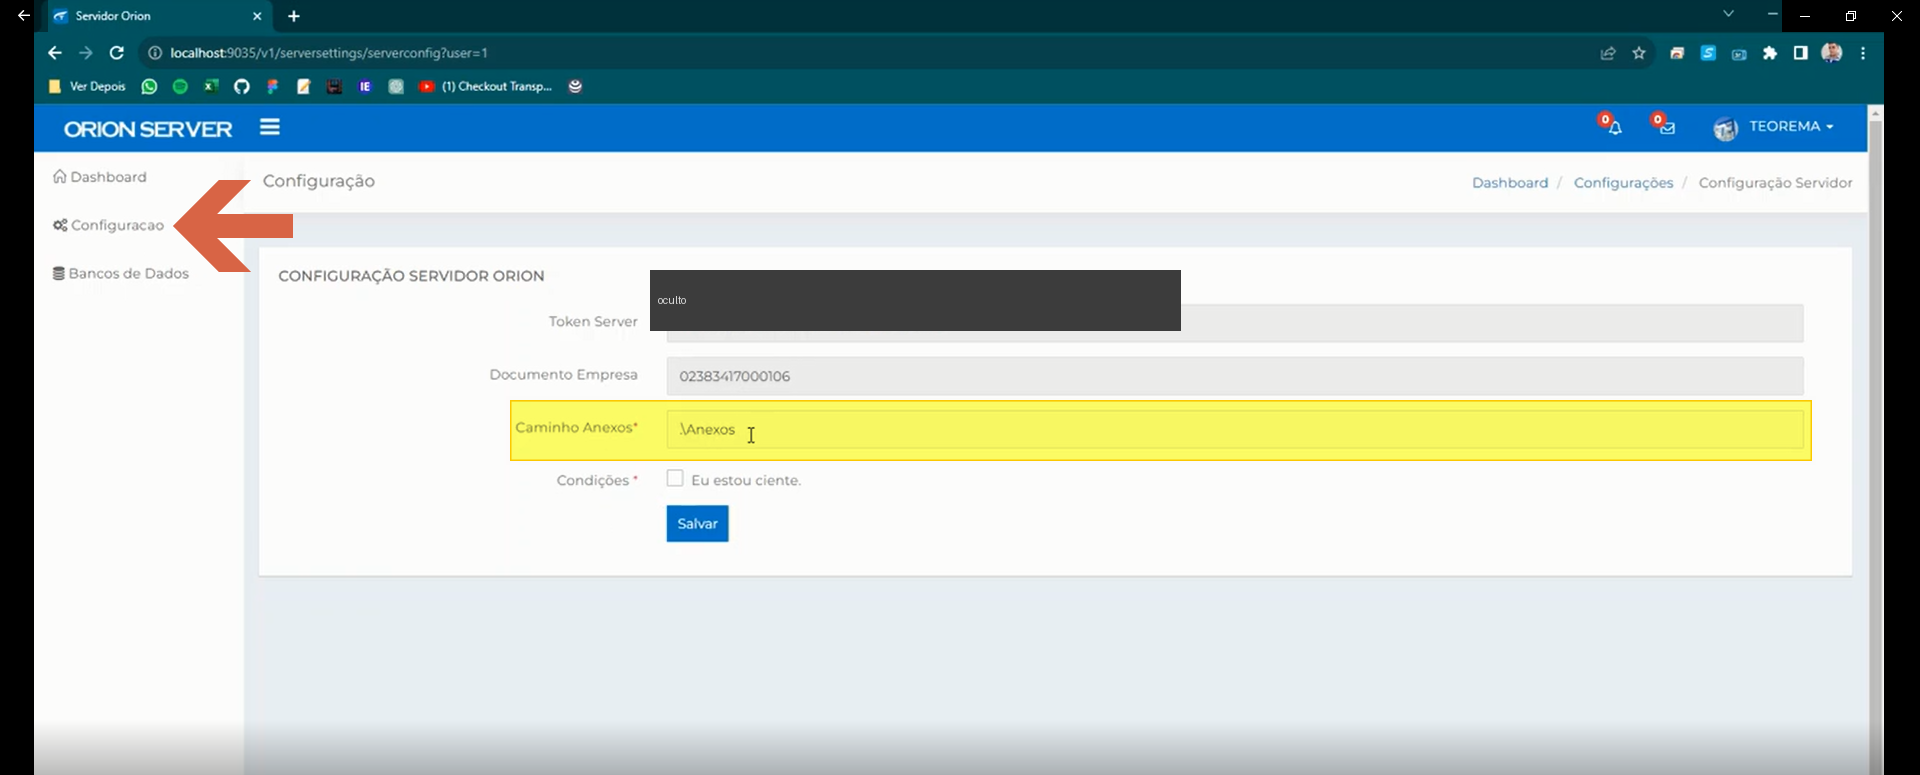Viewport: 1920px width, 775px height.
Task: Toggle the browser side panel
Action: click(1800, 53)
